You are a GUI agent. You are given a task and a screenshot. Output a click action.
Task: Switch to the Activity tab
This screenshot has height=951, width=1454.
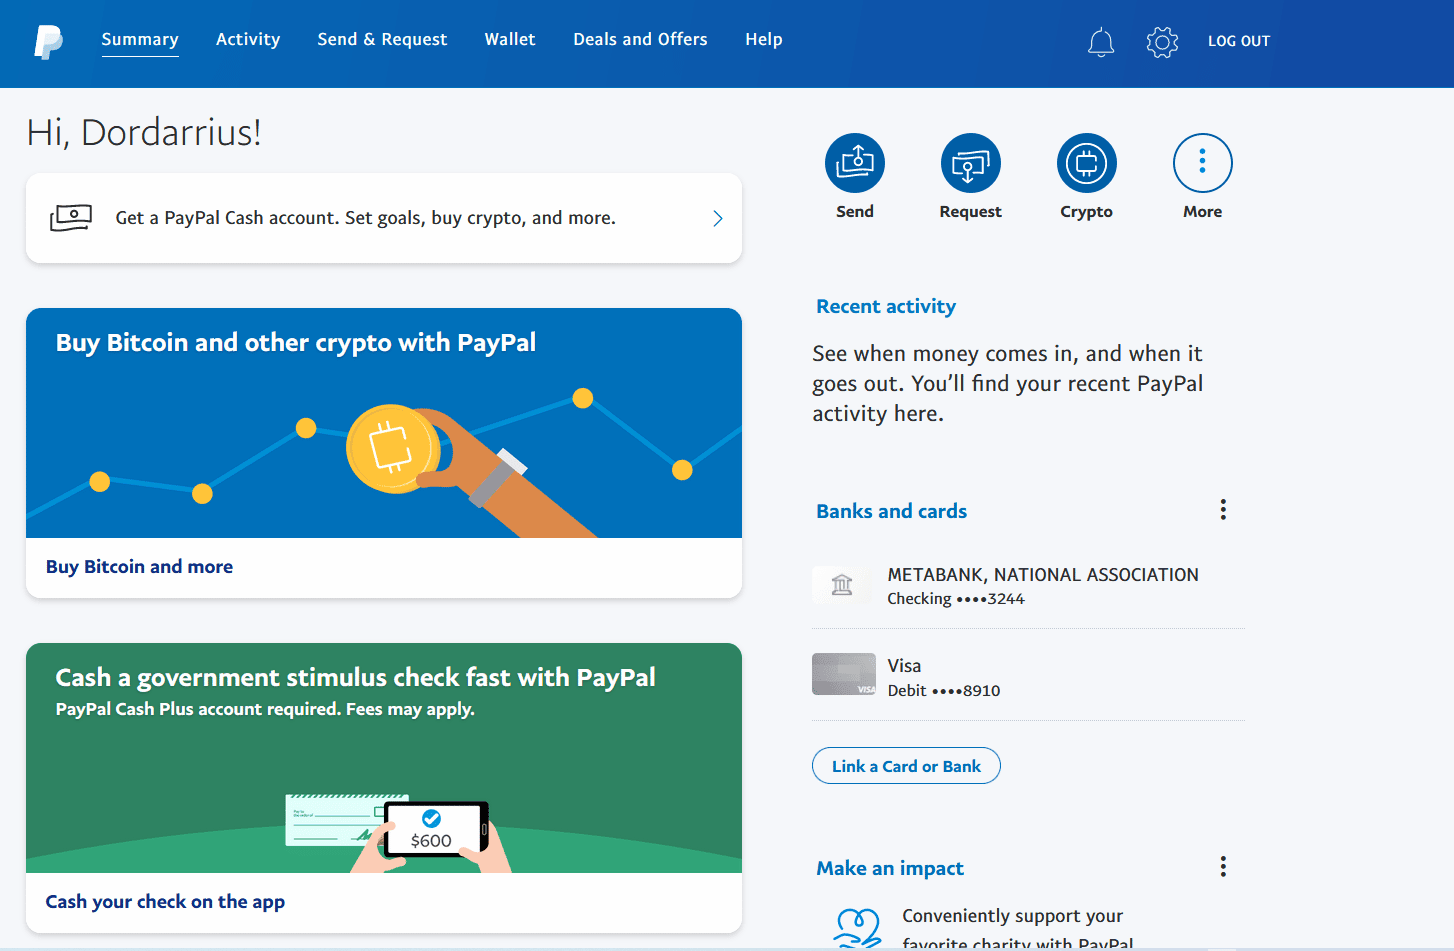[x=247, y=39]
